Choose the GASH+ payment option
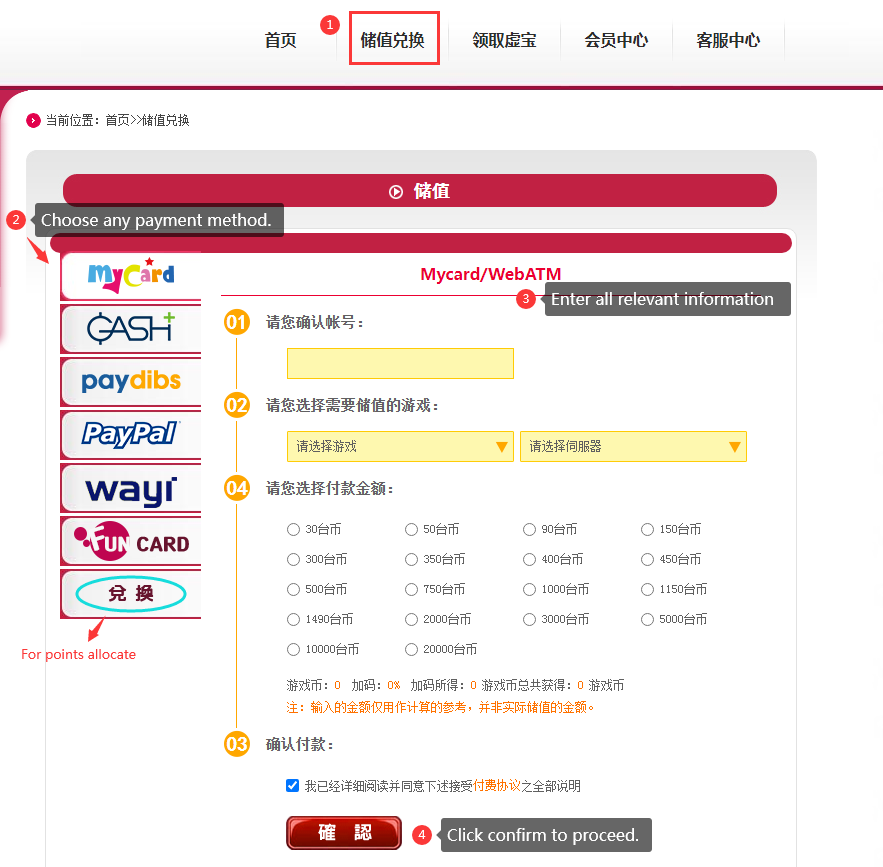Viewport: 883px width, 867px height. pyautogui.click(x=131, y=328)
